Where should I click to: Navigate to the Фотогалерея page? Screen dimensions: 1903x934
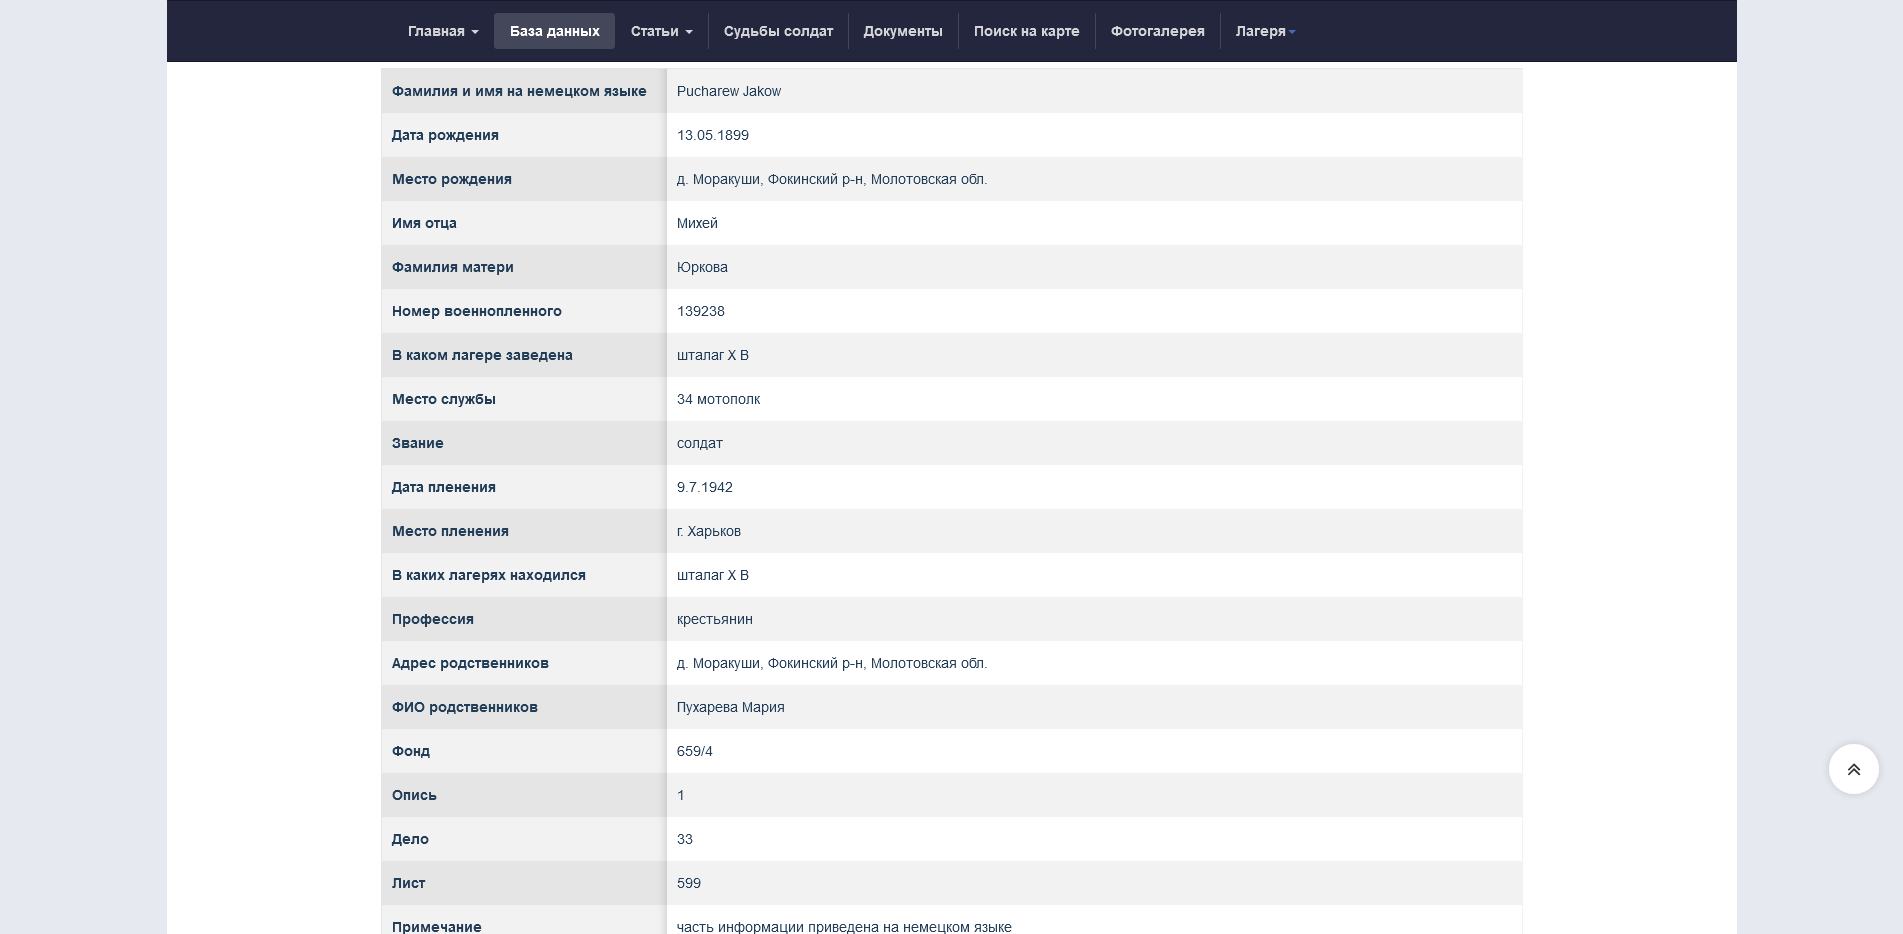click(1157, 31)
